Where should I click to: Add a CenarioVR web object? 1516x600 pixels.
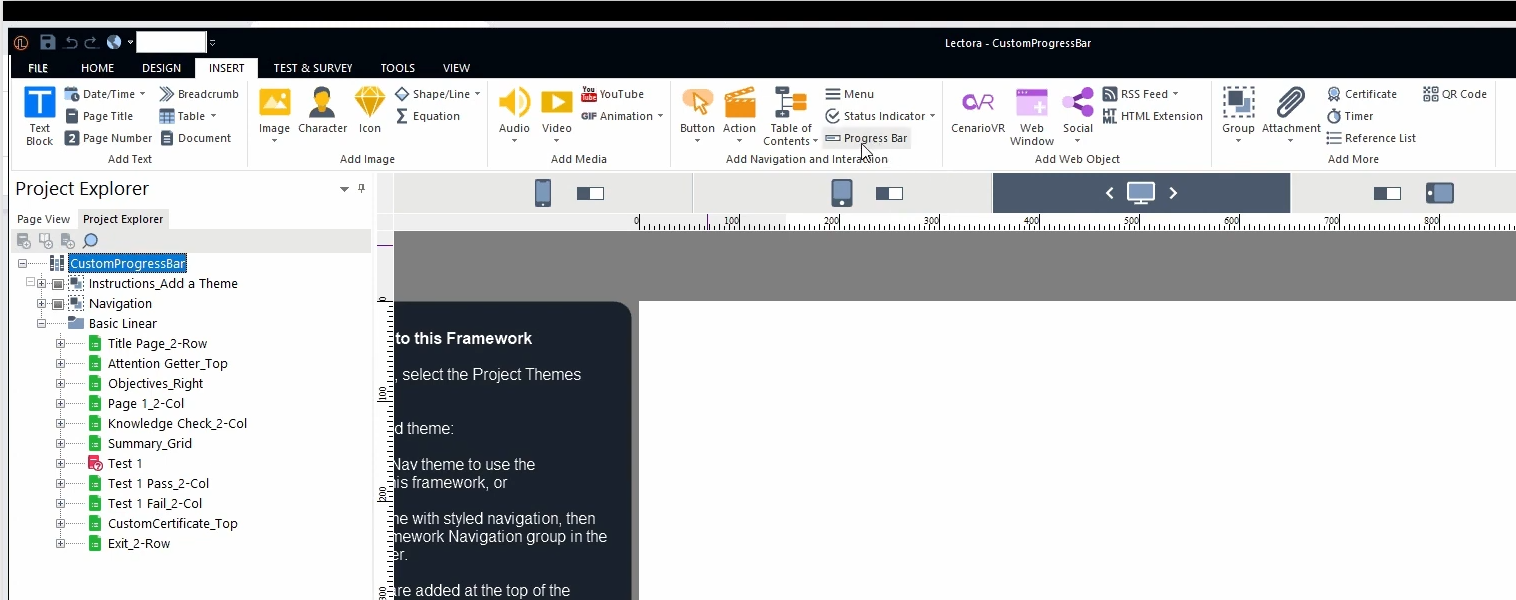point(977,110)
